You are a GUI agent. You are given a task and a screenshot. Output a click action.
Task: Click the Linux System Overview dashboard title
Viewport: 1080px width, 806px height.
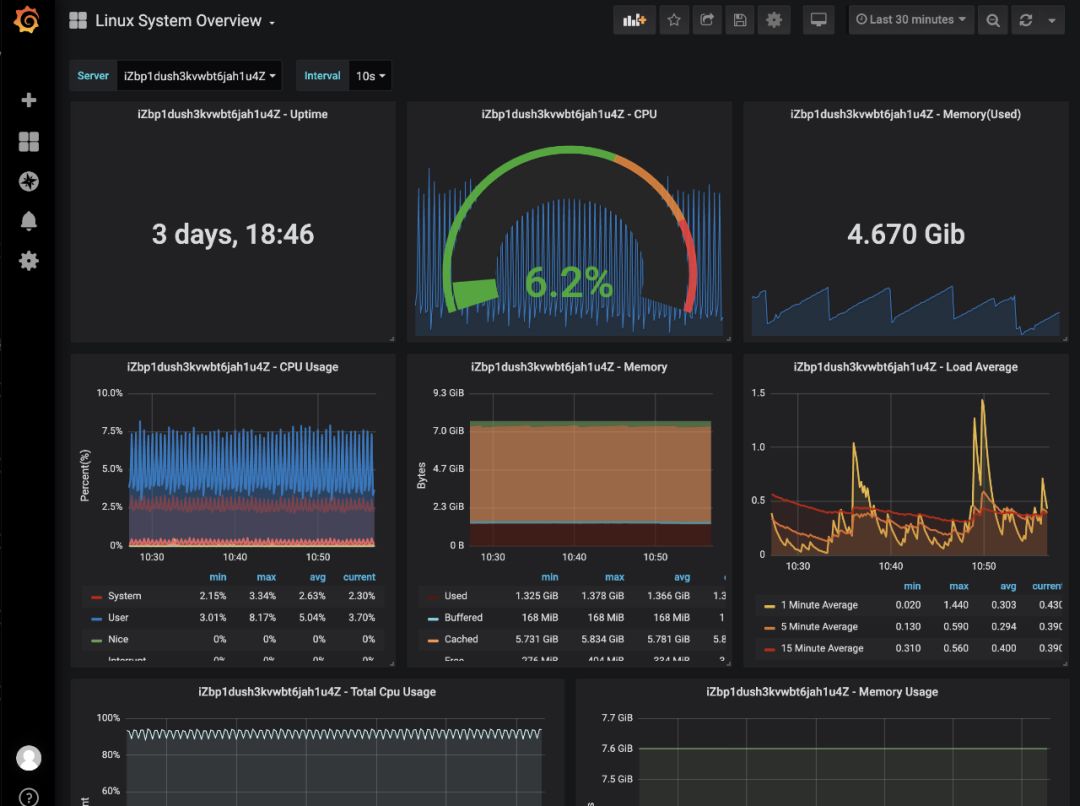coord(178,21)
